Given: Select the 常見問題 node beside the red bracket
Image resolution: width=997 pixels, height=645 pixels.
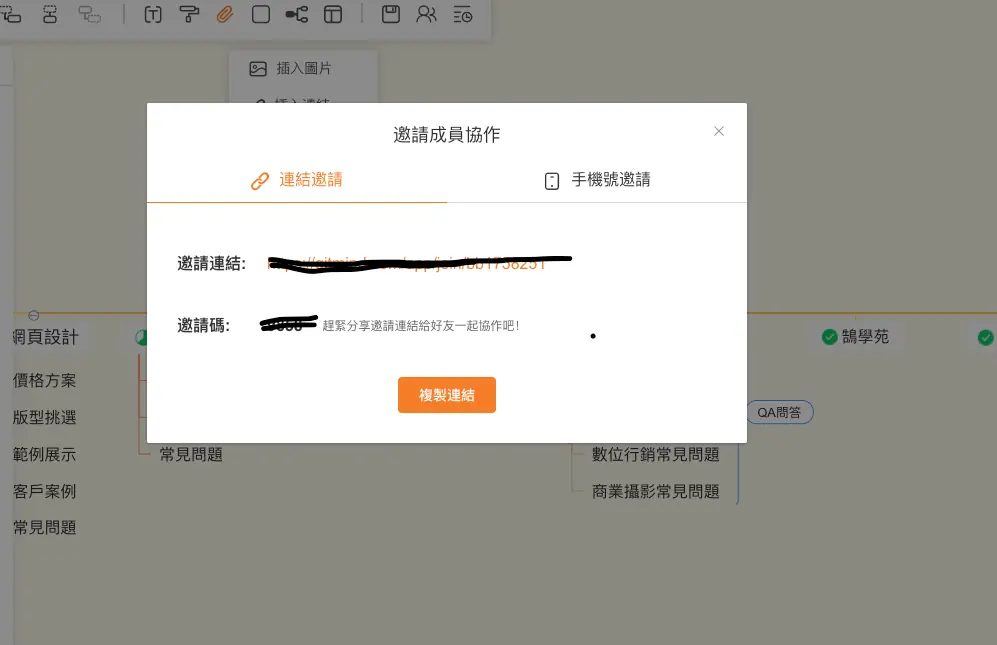Looking at the screenshot, I should click(x=191, y=454).
